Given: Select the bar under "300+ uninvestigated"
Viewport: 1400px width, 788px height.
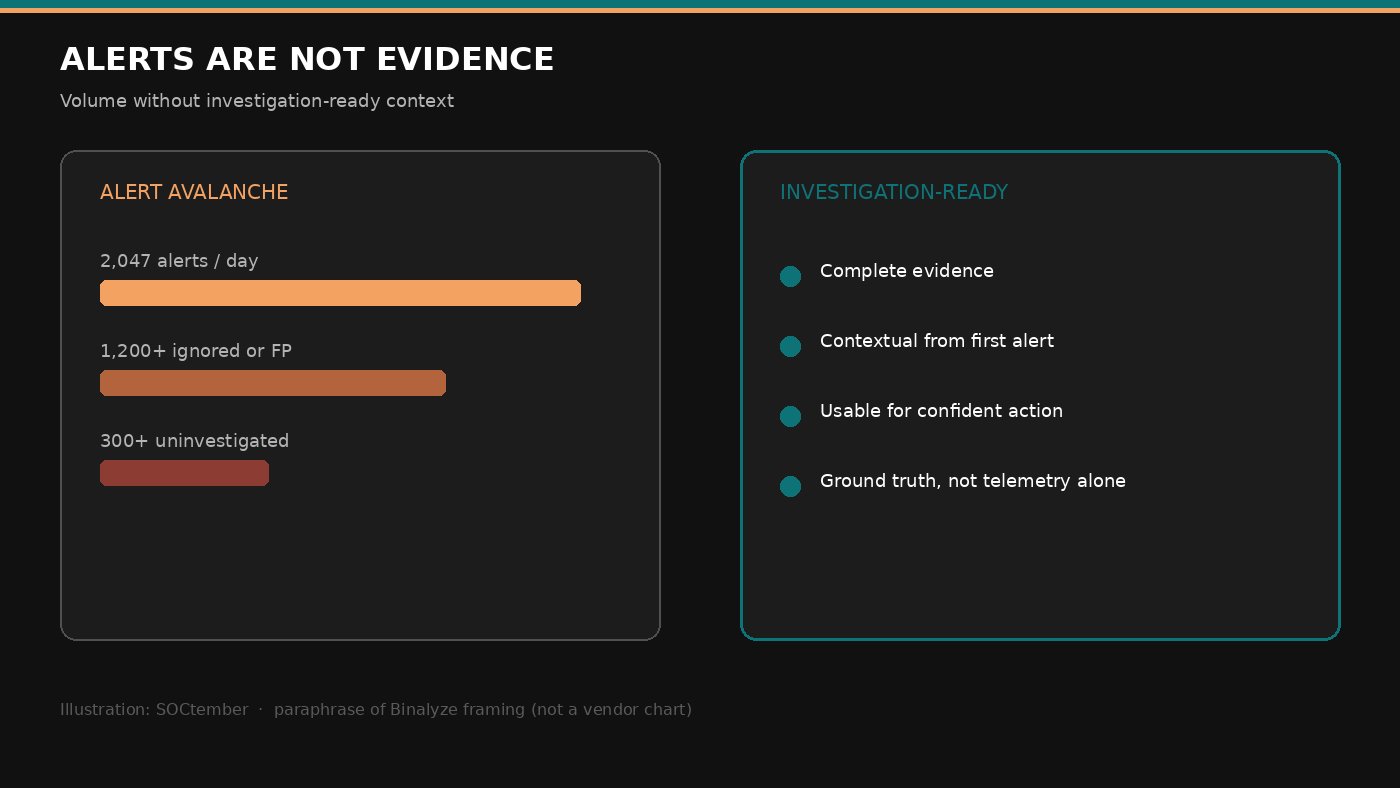Looking at the screenshot, I should (x=184, y=473).
